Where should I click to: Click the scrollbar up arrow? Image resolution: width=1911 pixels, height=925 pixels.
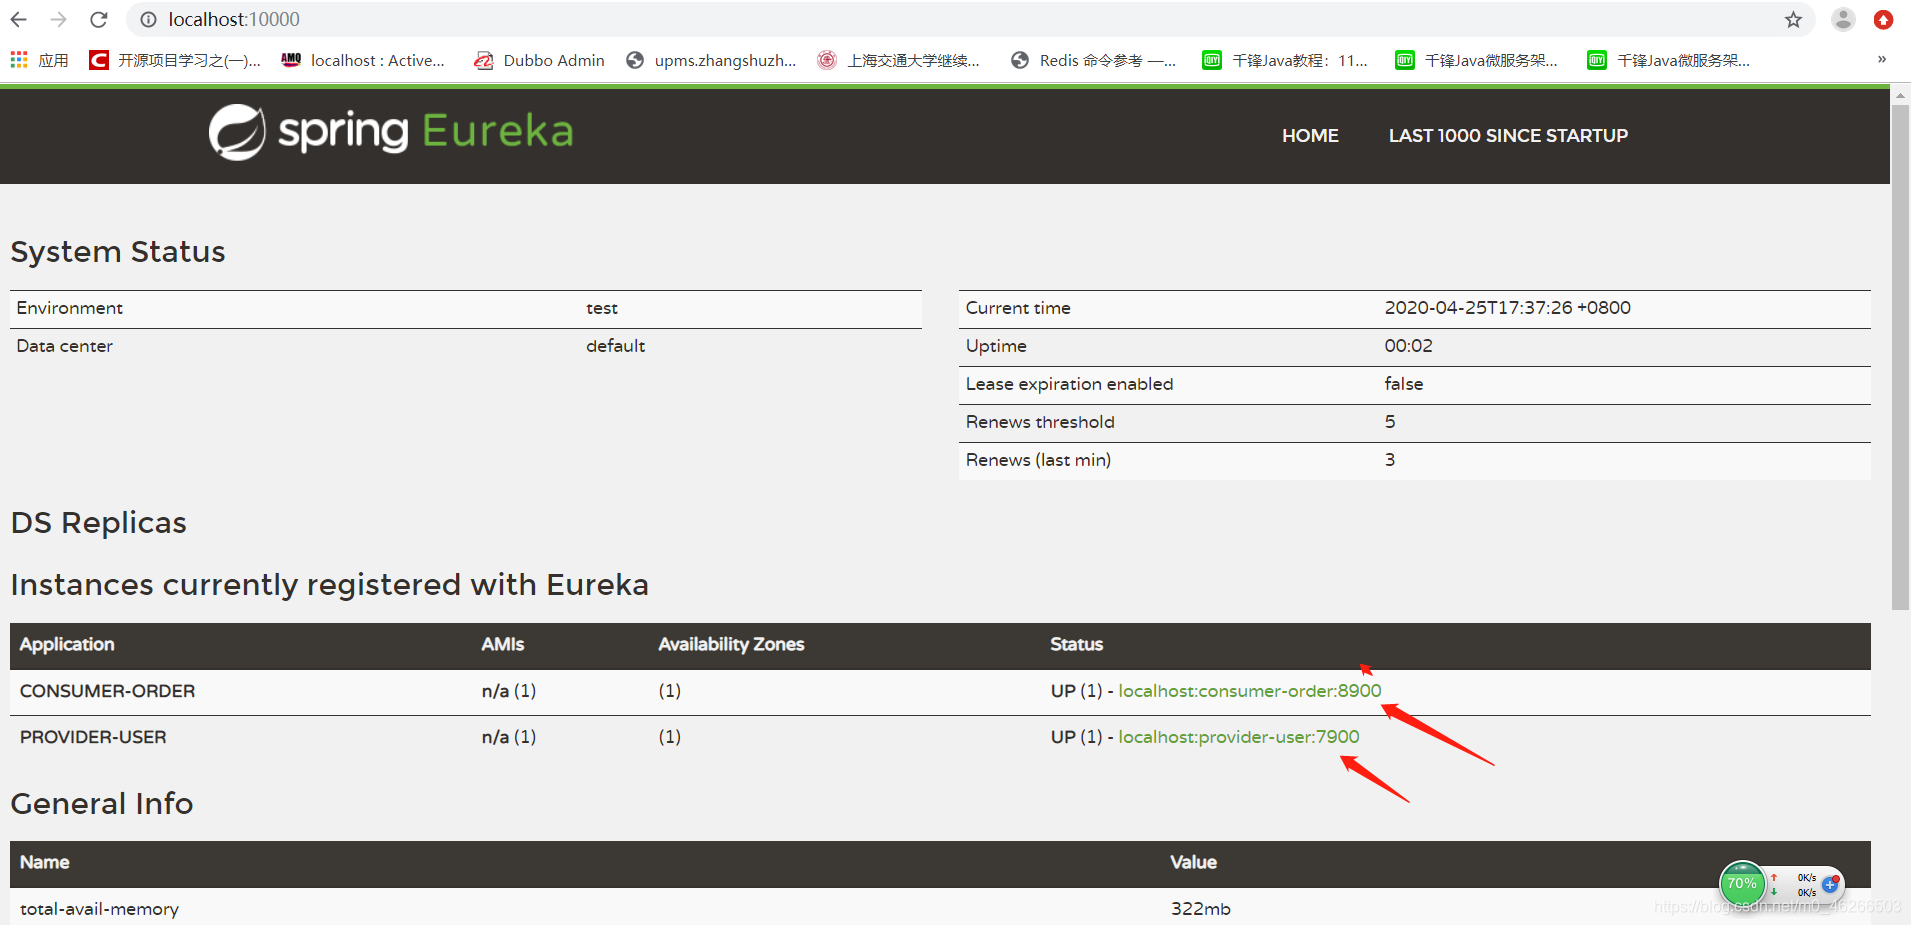[1900, 95]
